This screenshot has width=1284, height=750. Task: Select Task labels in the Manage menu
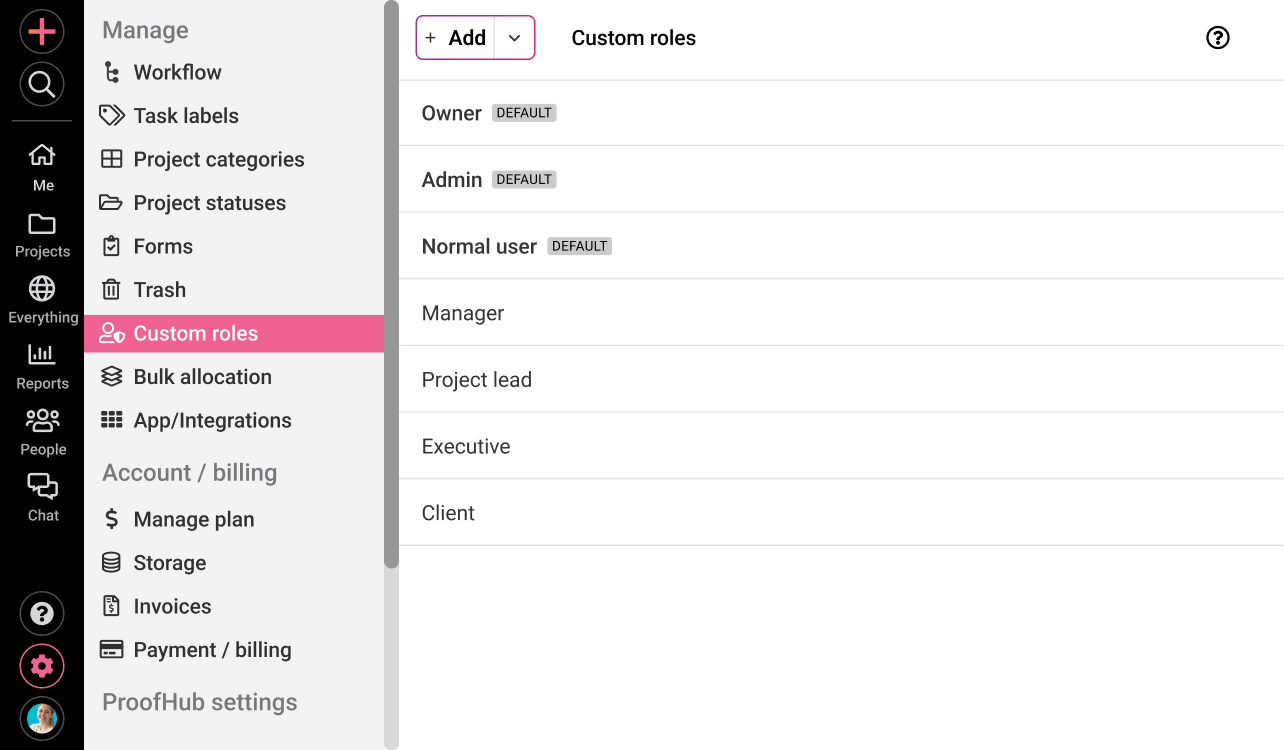(x=185, y=115)
